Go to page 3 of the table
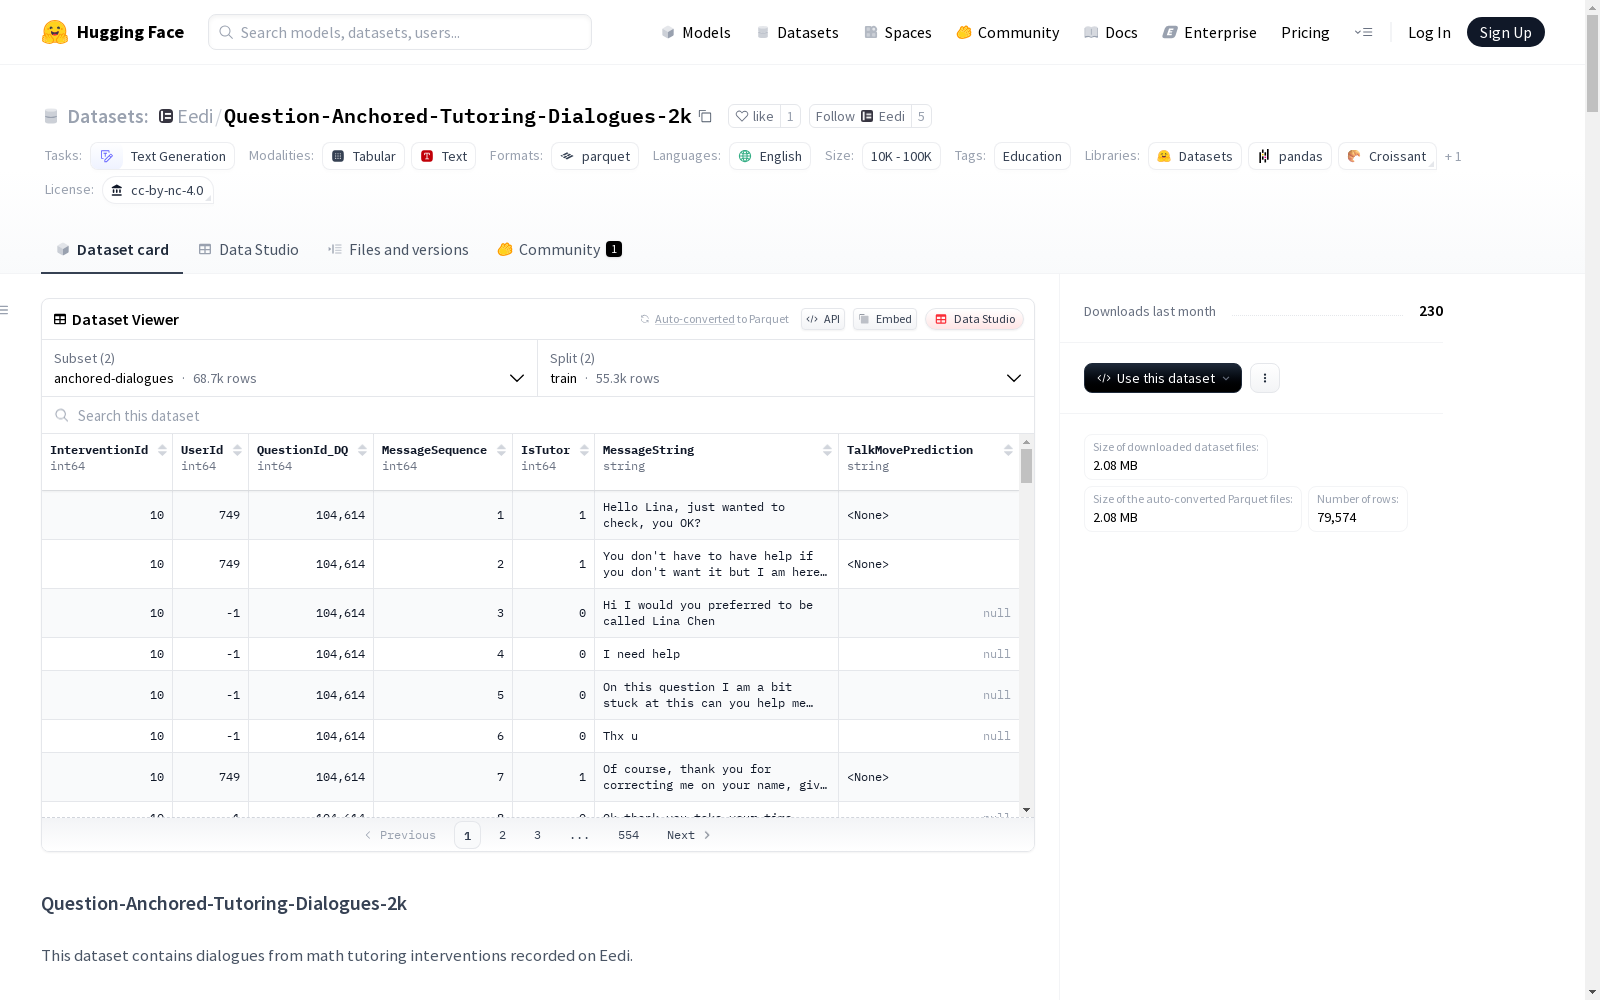This screenshot has height=1000, width=1600. click(537, 835)
